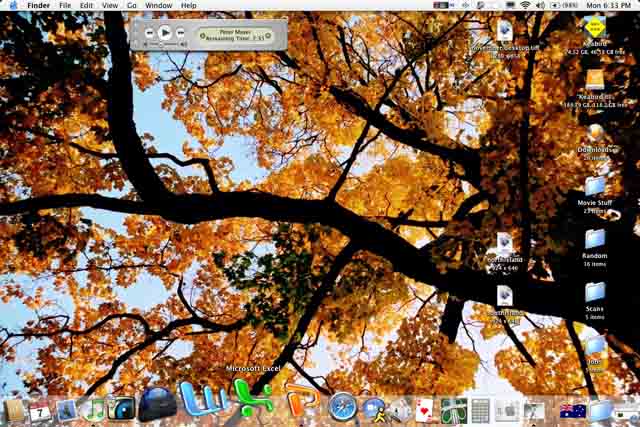Click the track info display in mini player

point(235,35)
